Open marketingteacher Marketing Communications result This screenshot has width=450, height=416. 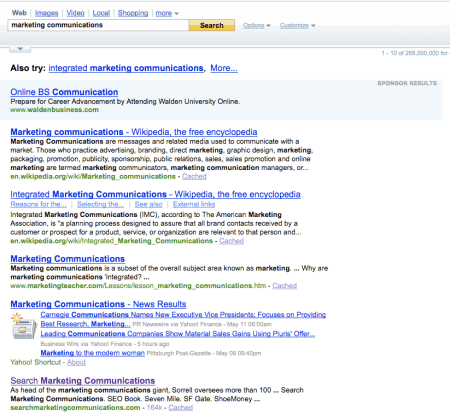(x=68, y=259)
